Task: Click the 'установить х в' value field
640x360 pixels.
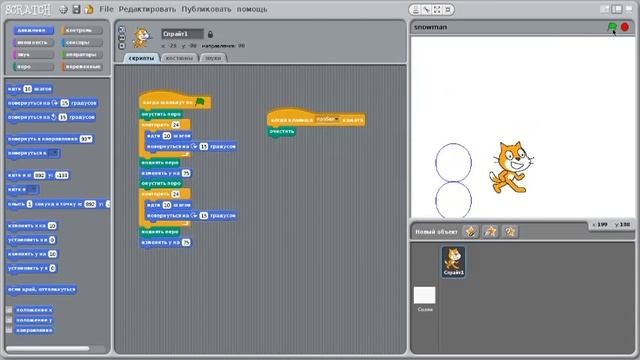Action: (x=52, y=240)
